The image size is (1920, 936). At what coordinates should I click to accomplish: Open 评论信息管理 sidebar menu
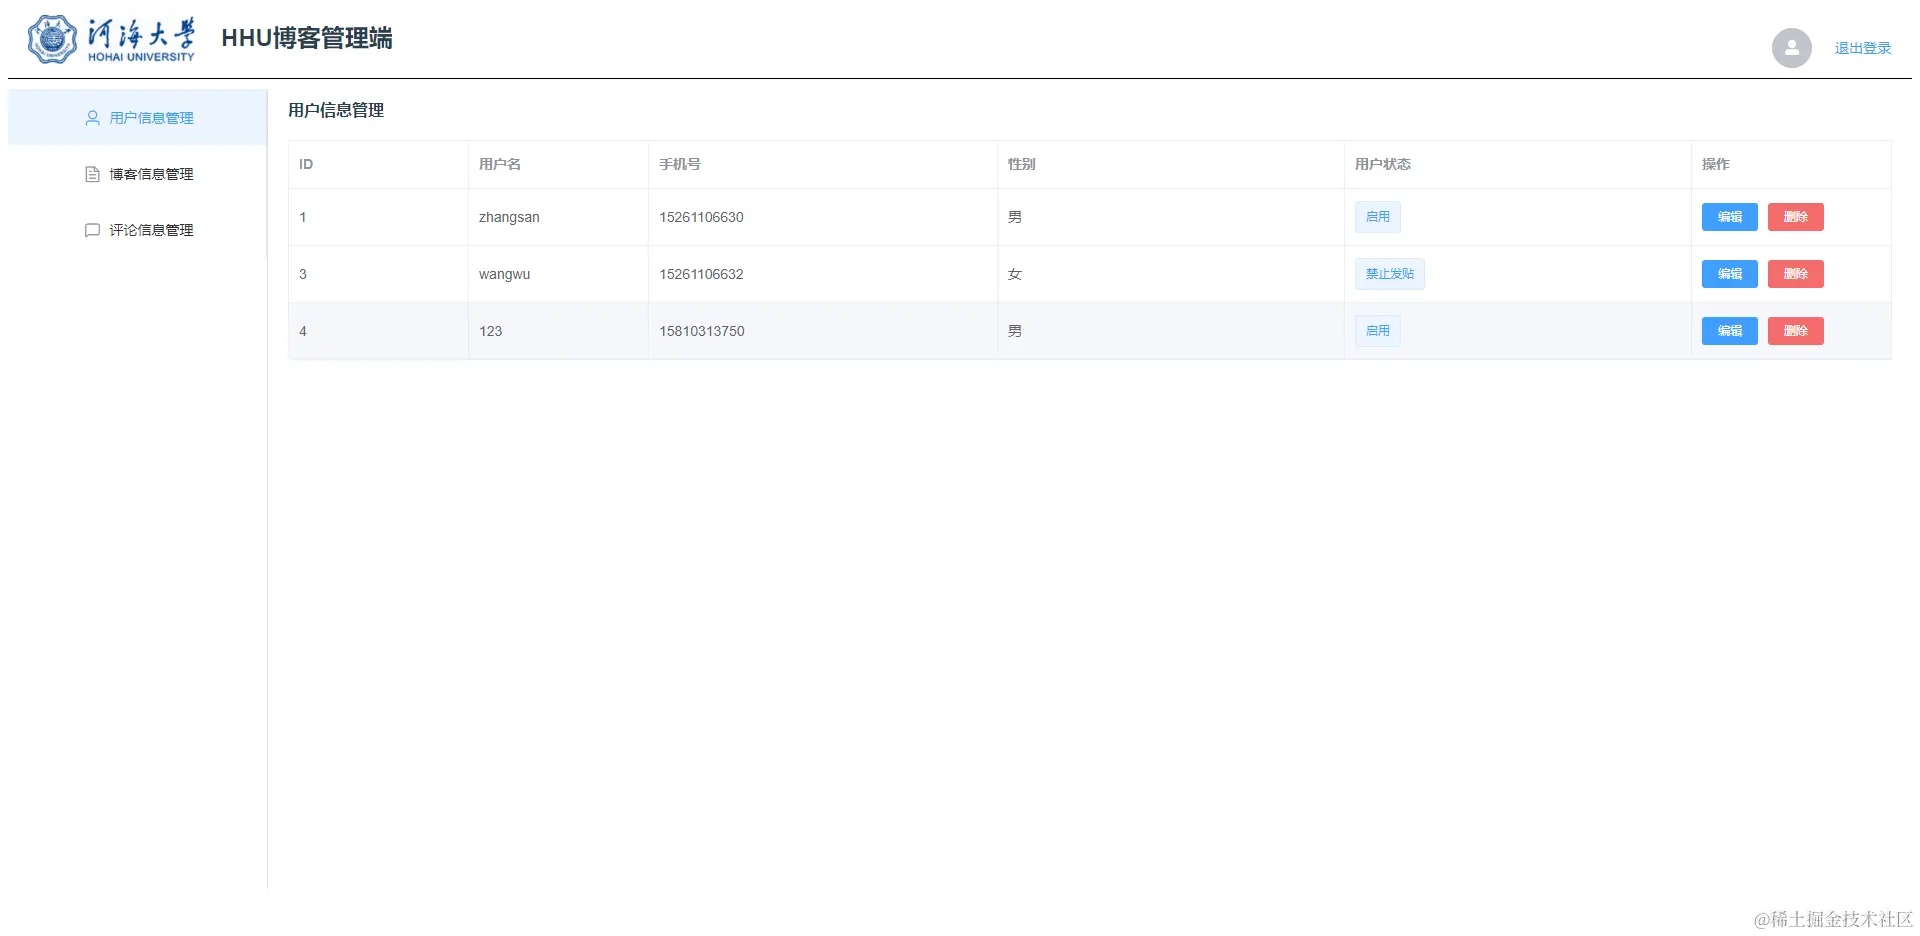pyautogui.click(x=137, y=230)
